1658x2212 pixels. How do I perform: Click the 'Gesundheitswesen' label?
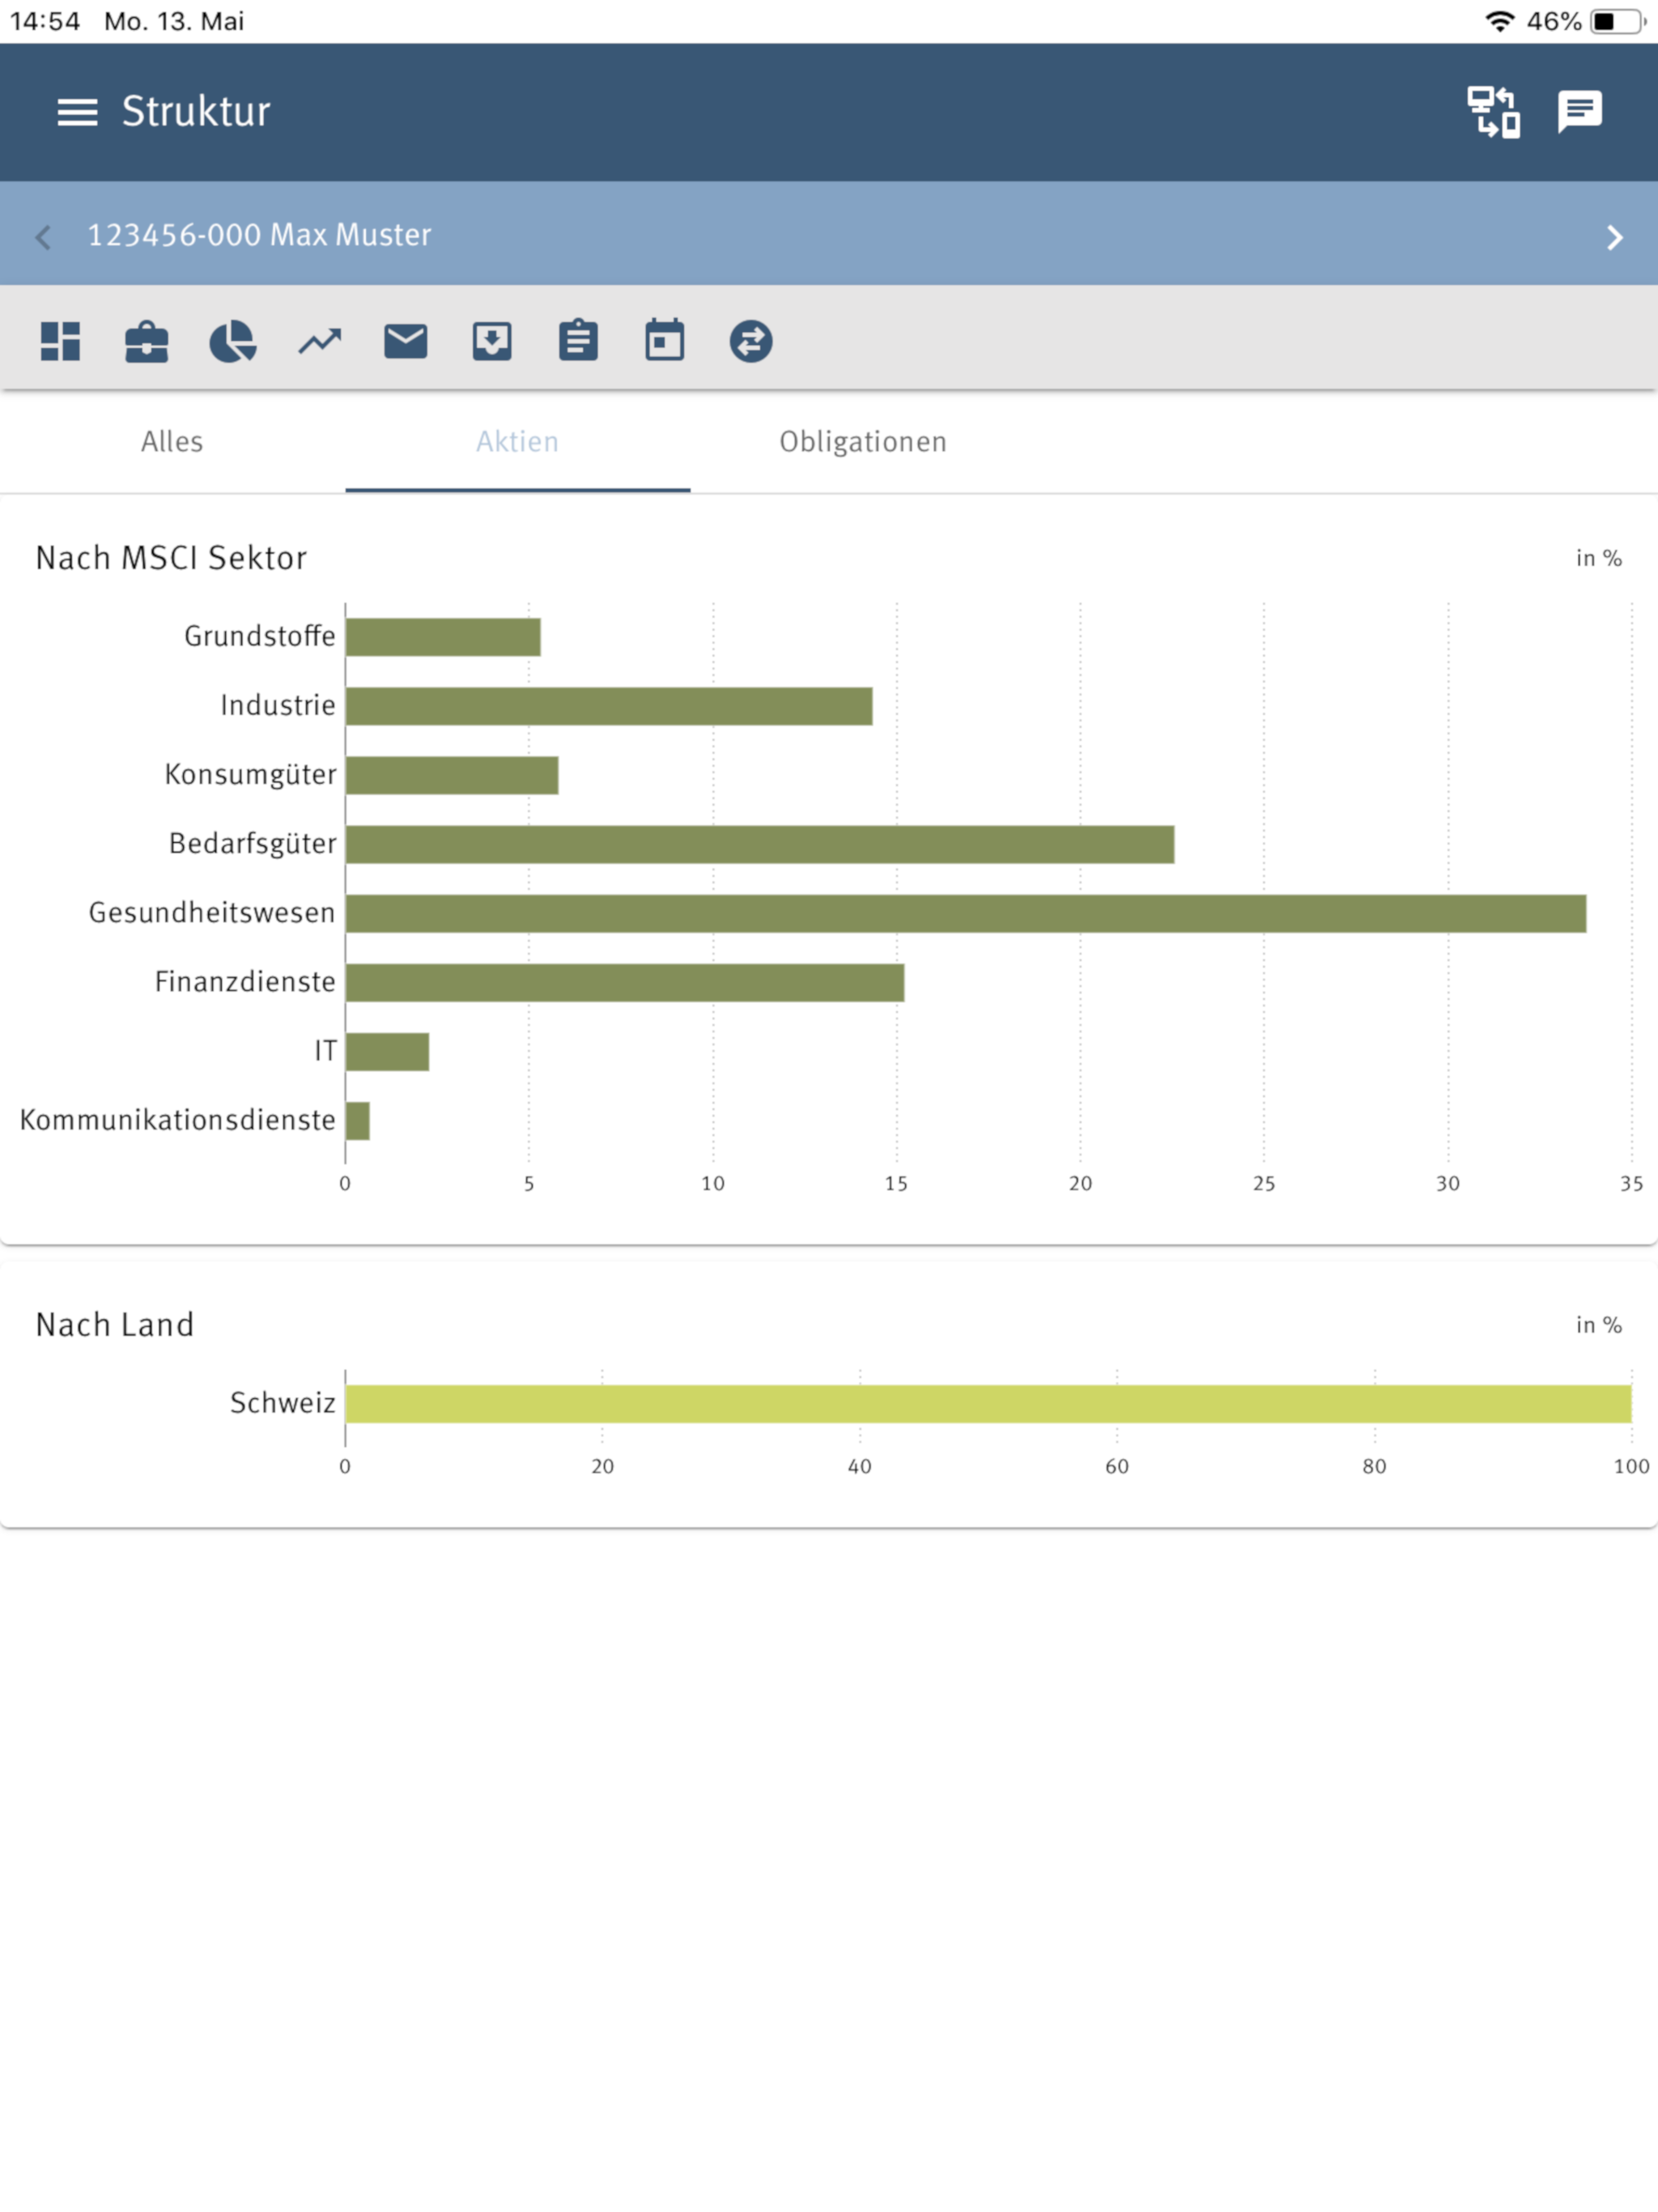[212, 913]
